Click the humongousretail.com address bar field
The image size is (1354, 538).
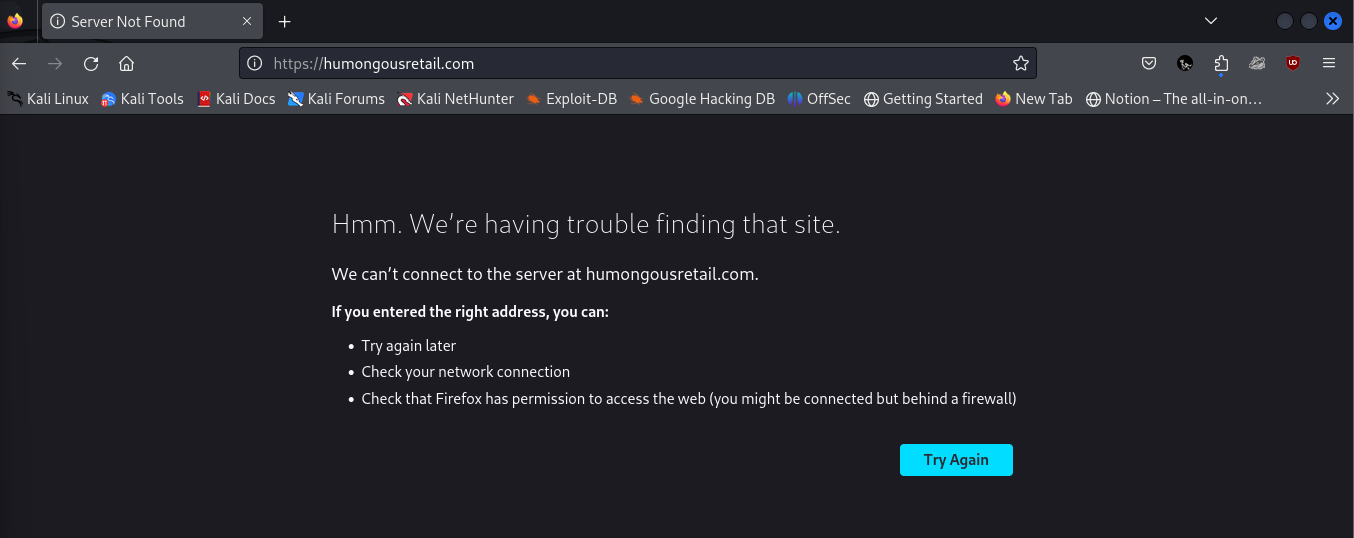(630, 64)
